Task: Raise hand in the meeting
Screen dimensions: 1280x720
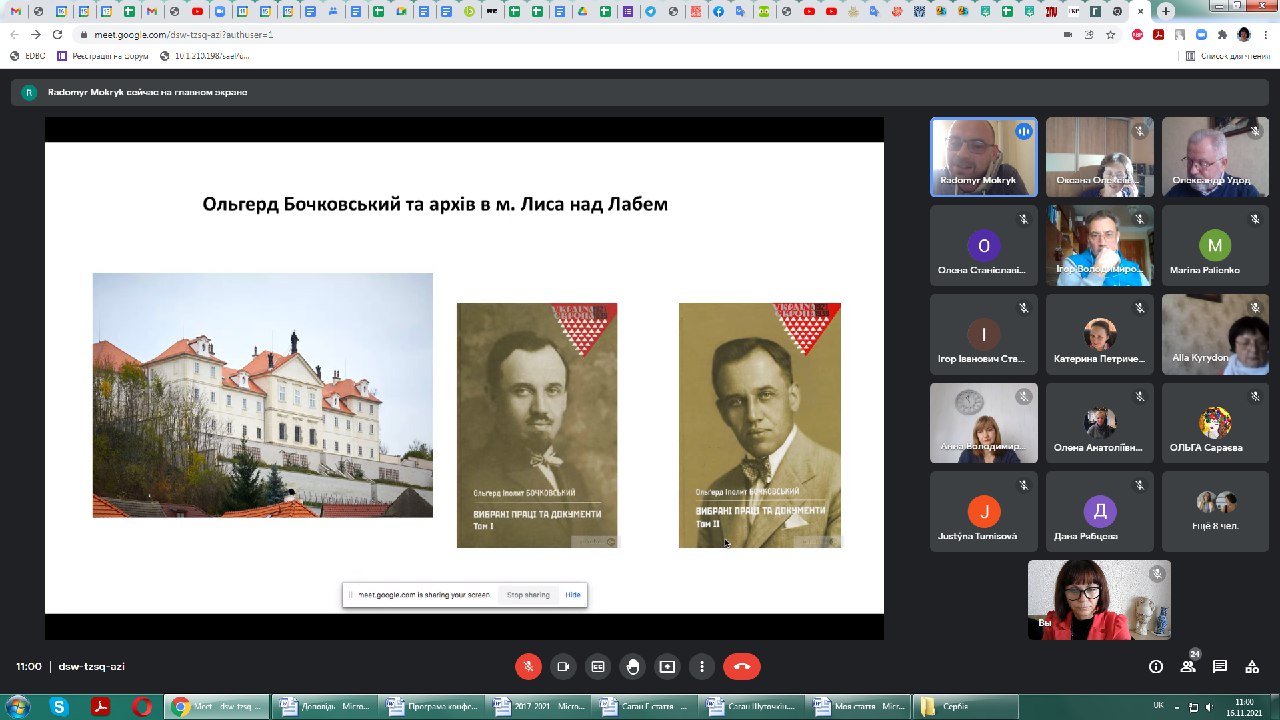Action: click(632, 666)
